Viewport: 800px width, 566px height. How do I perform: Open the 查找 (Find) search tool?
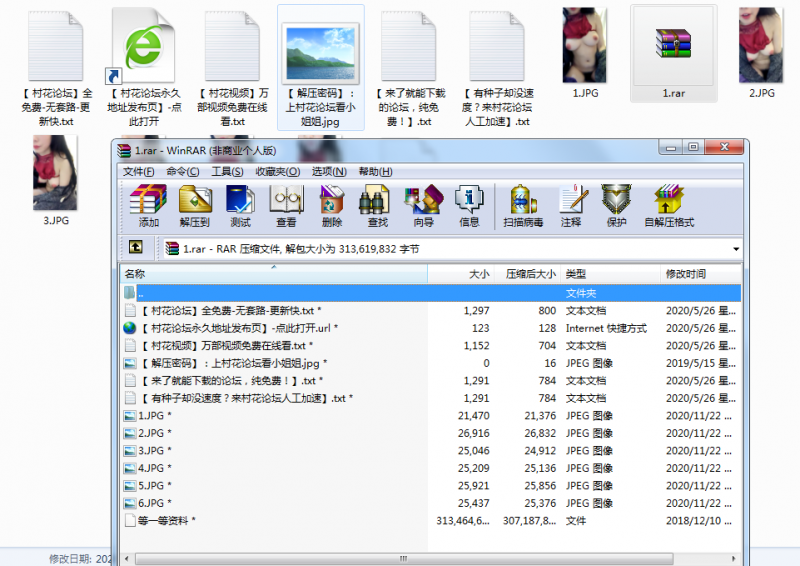377,204
